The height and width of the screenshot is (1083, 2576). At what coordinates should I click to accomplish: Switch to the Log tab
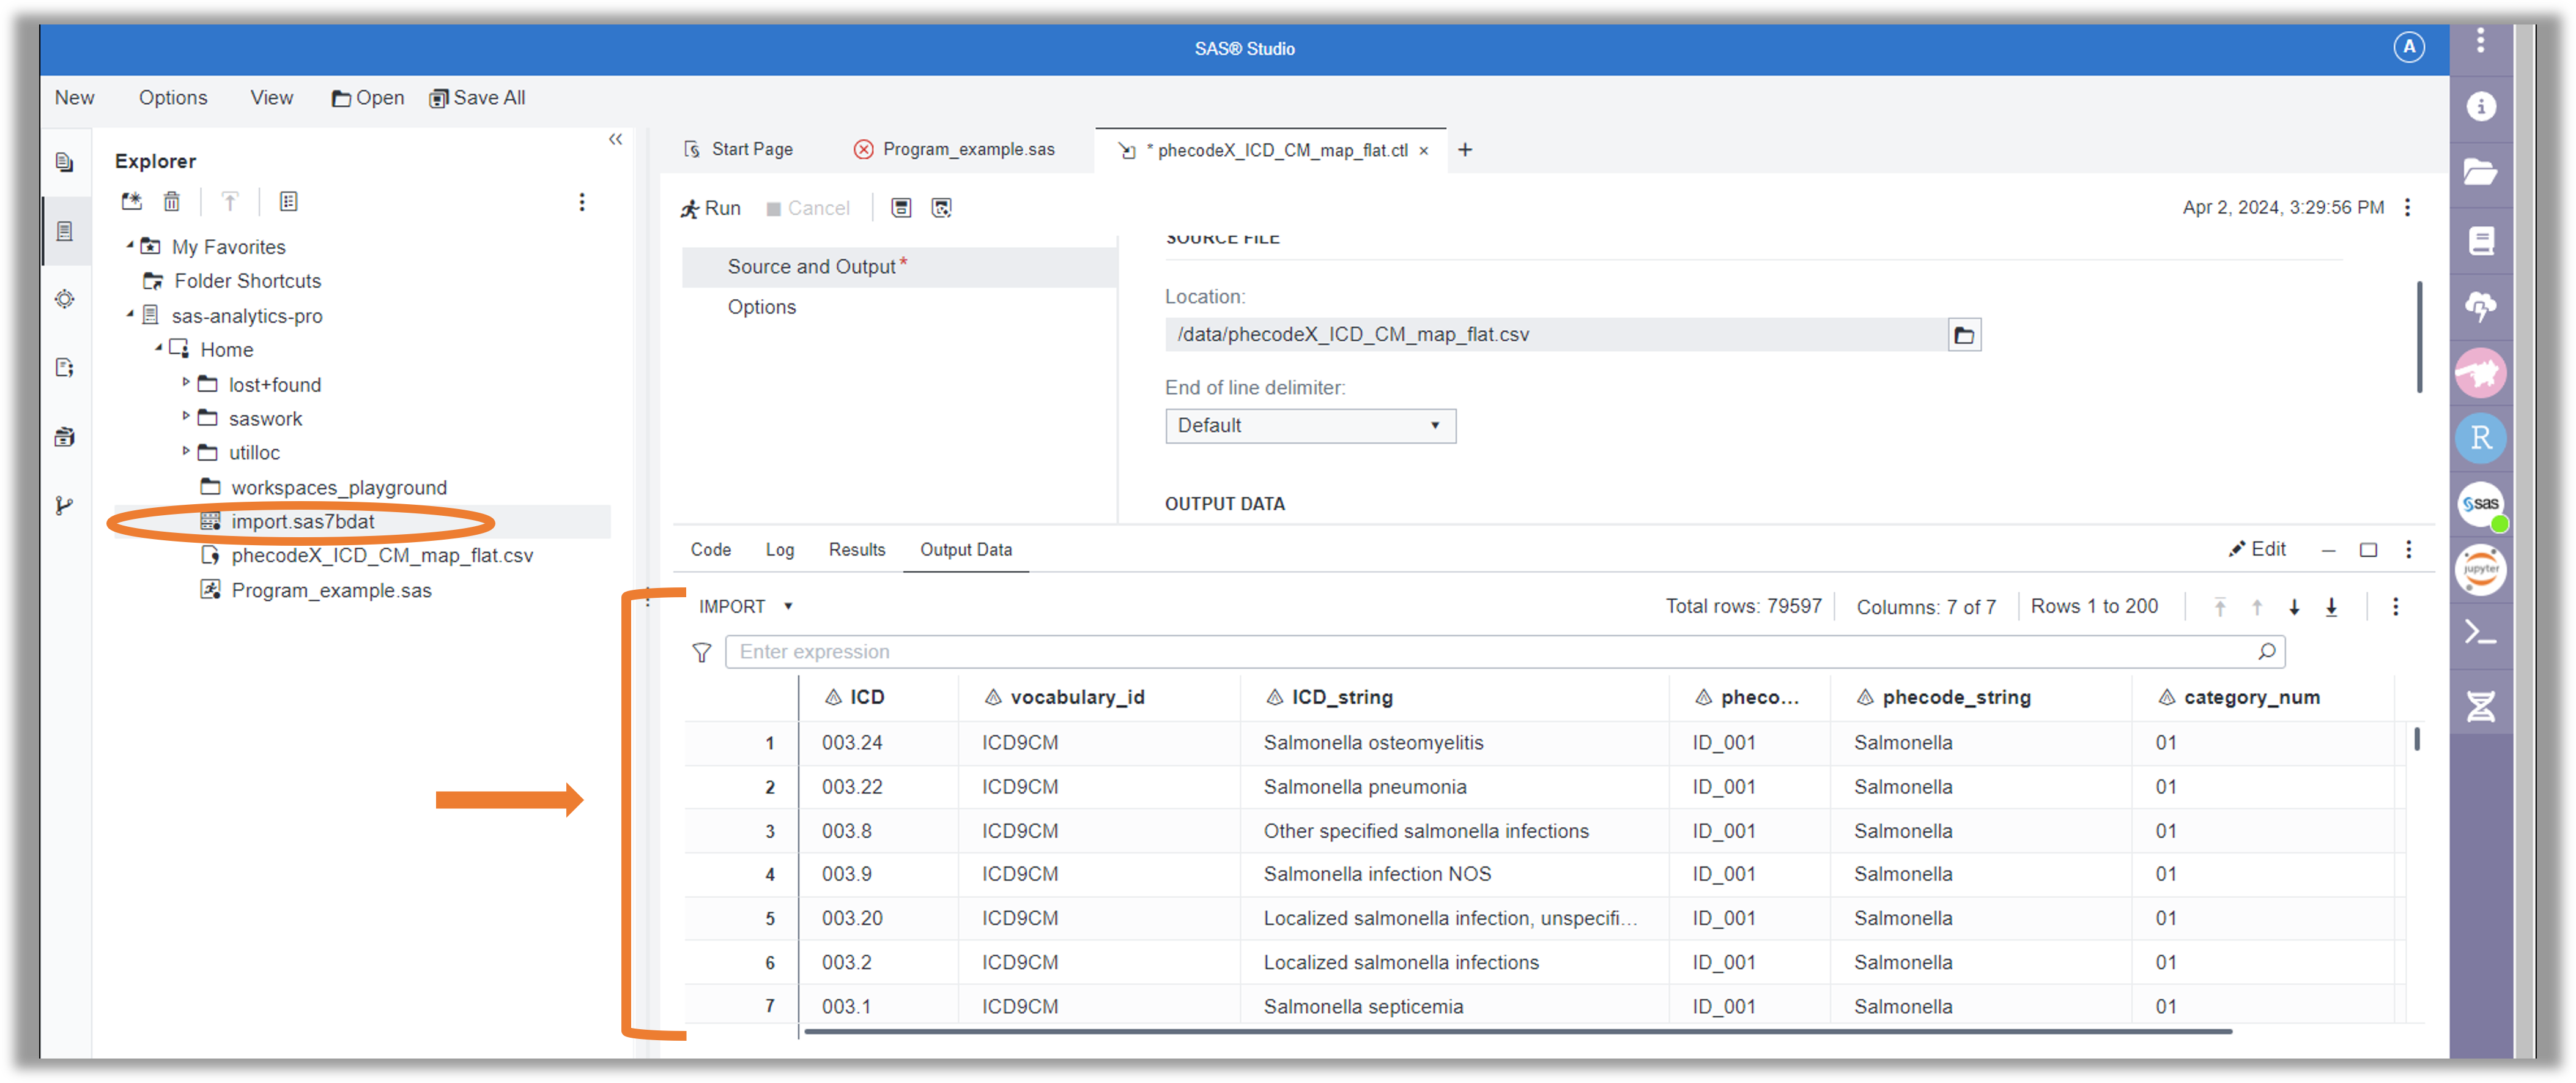point(779,549)
